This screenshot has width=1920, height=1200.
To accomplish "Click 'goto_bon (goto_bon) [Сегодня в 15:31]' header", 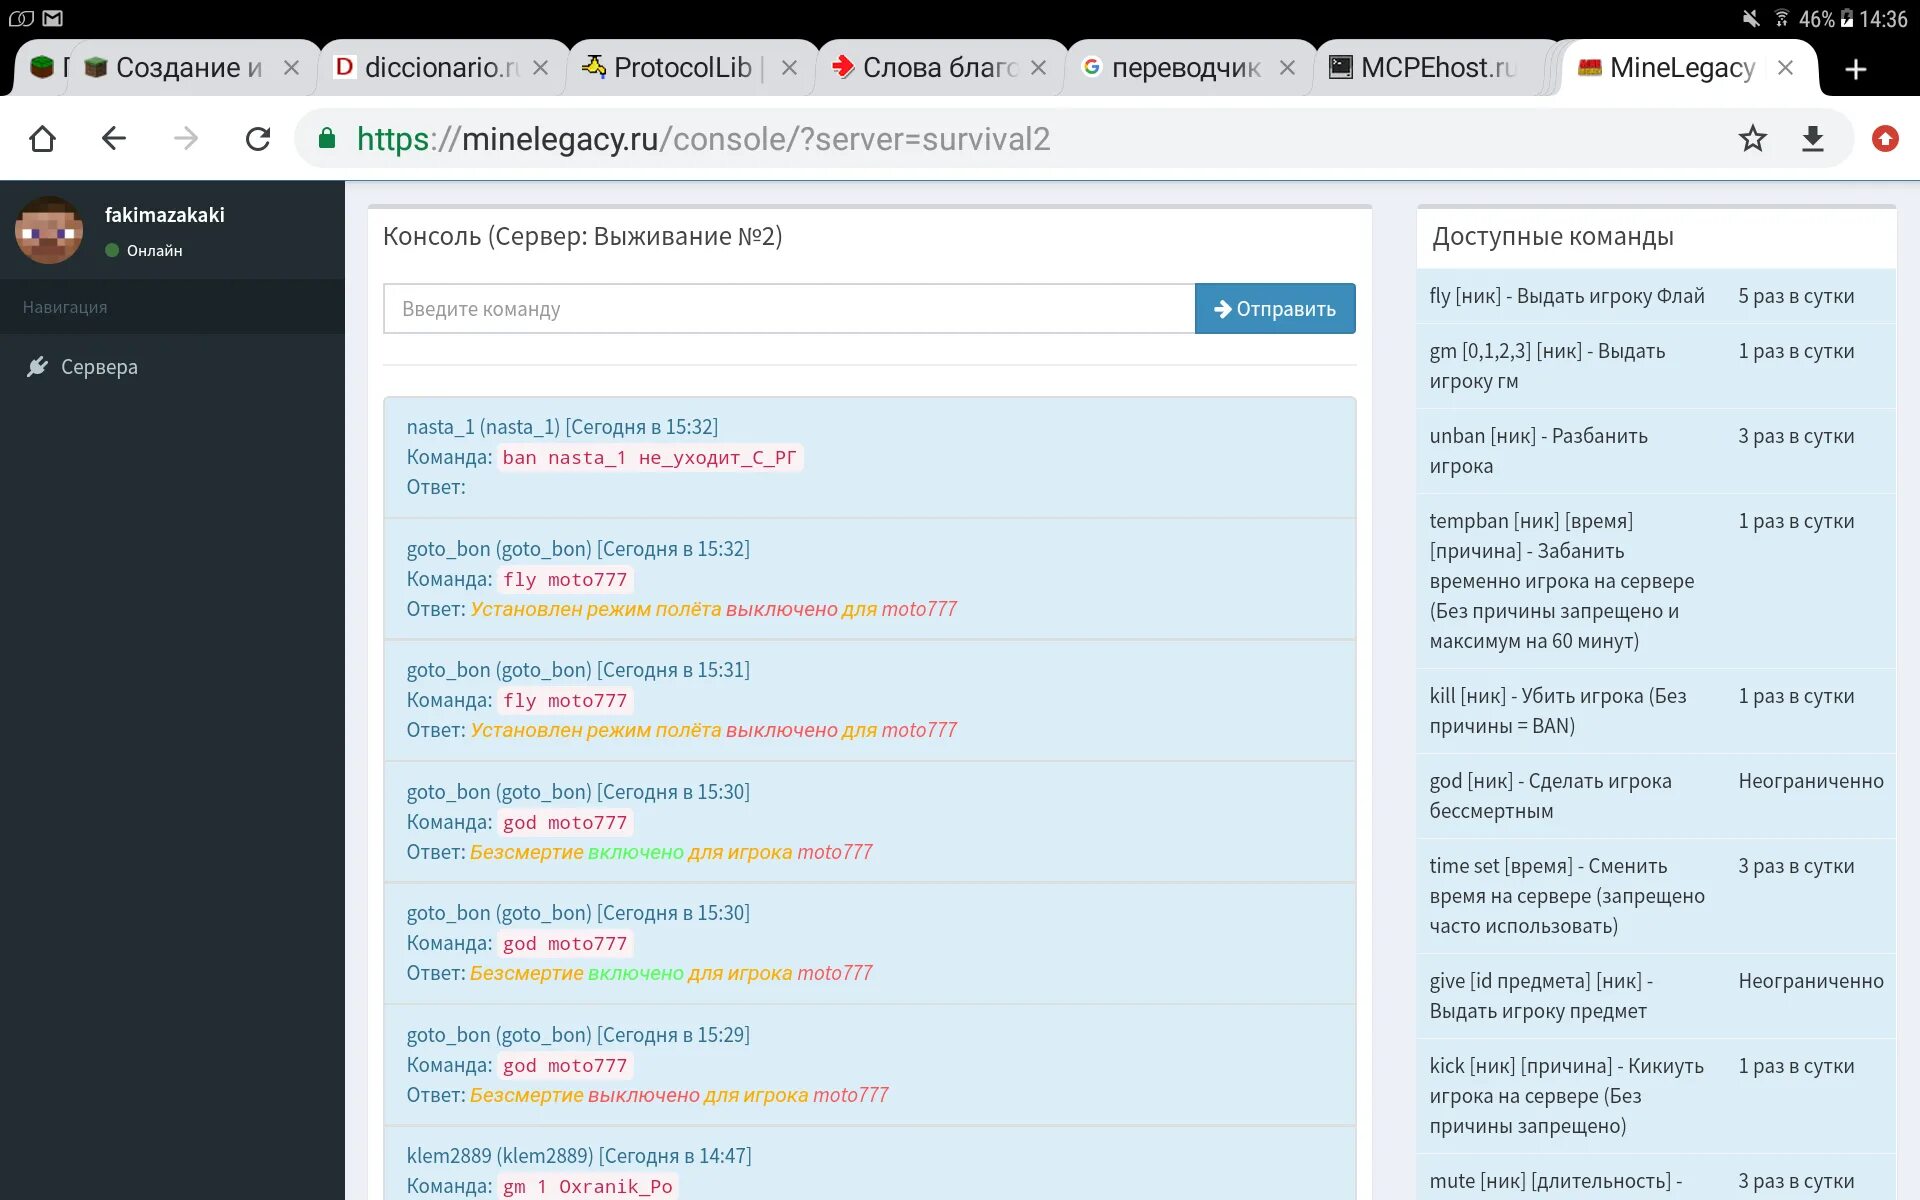I will click(578, 670).
